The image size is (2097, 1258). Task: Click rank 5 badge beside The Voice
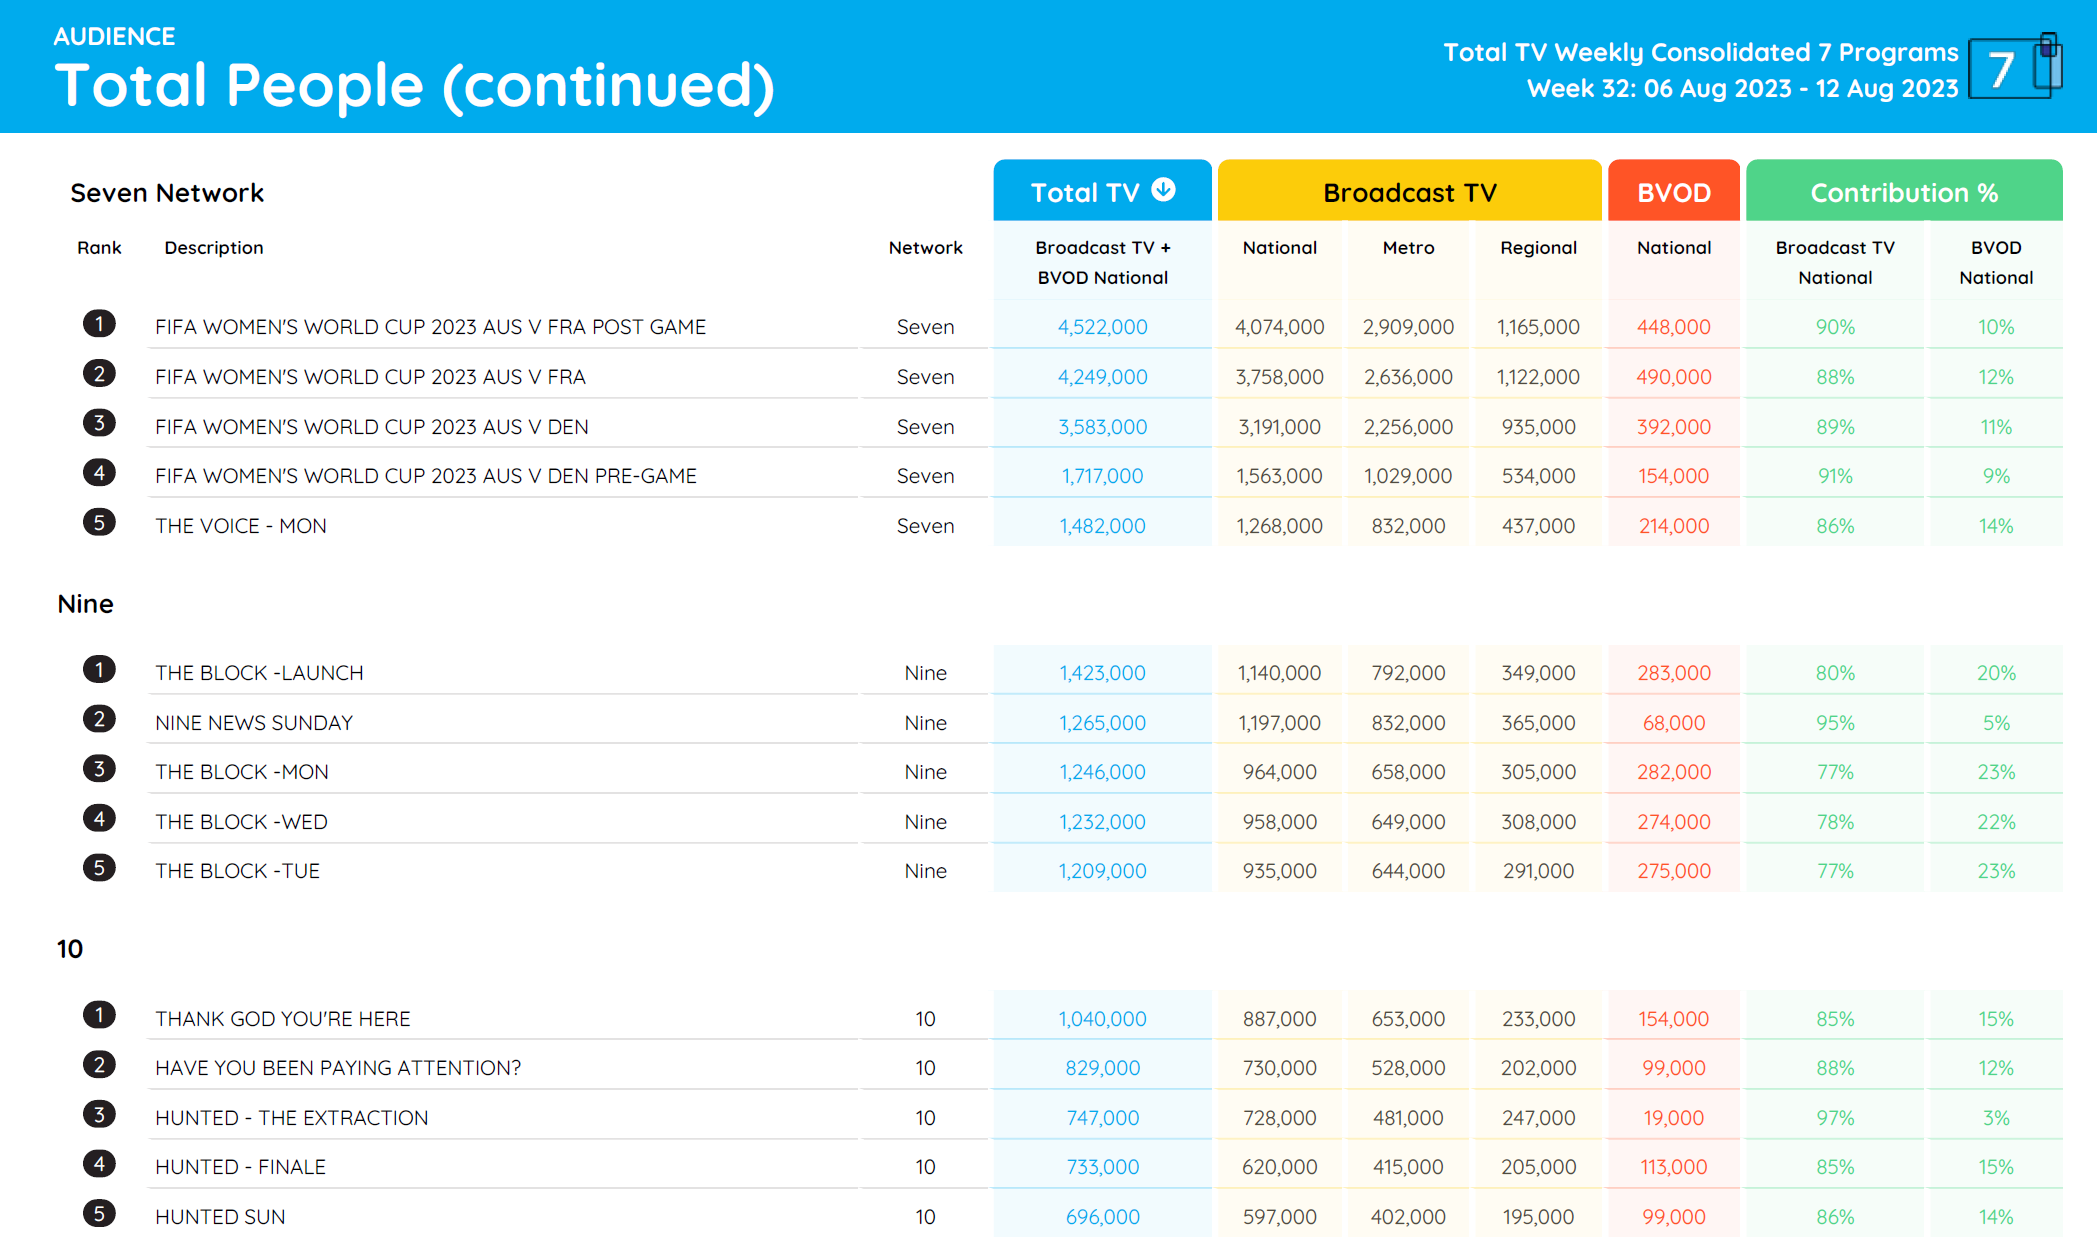tap(99, 523)
